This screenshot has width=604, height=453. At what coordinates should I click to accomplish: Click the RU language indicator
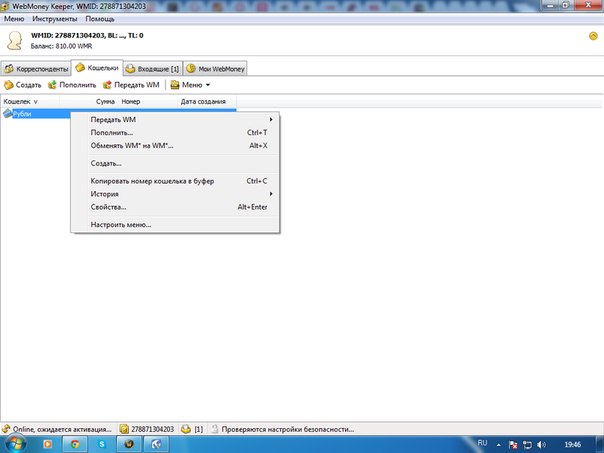(482, 443)
